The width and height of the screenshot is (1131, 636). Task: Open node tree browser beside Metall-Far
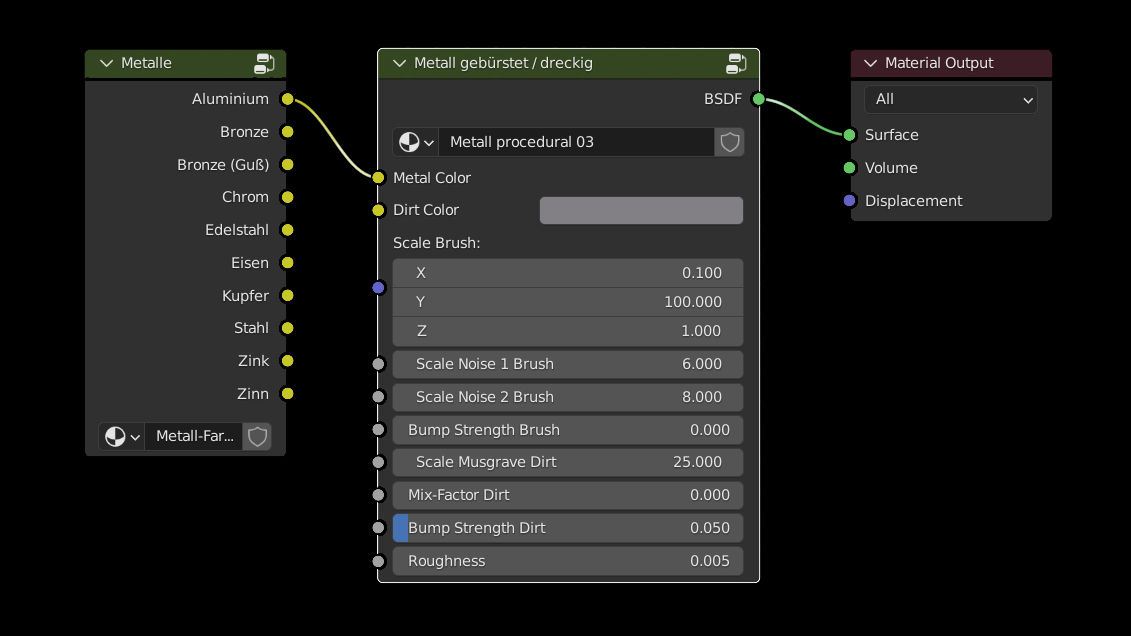coord(122,437)
